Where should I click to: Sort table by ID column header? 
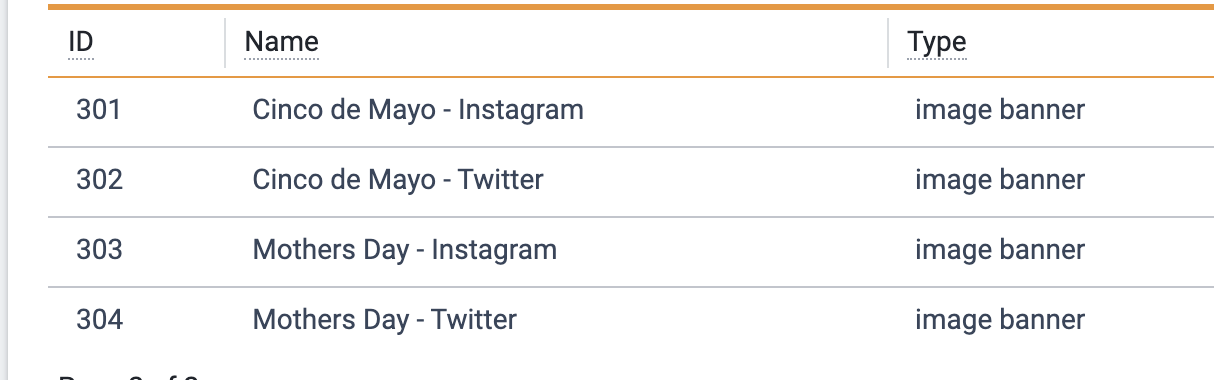[81, 43]
